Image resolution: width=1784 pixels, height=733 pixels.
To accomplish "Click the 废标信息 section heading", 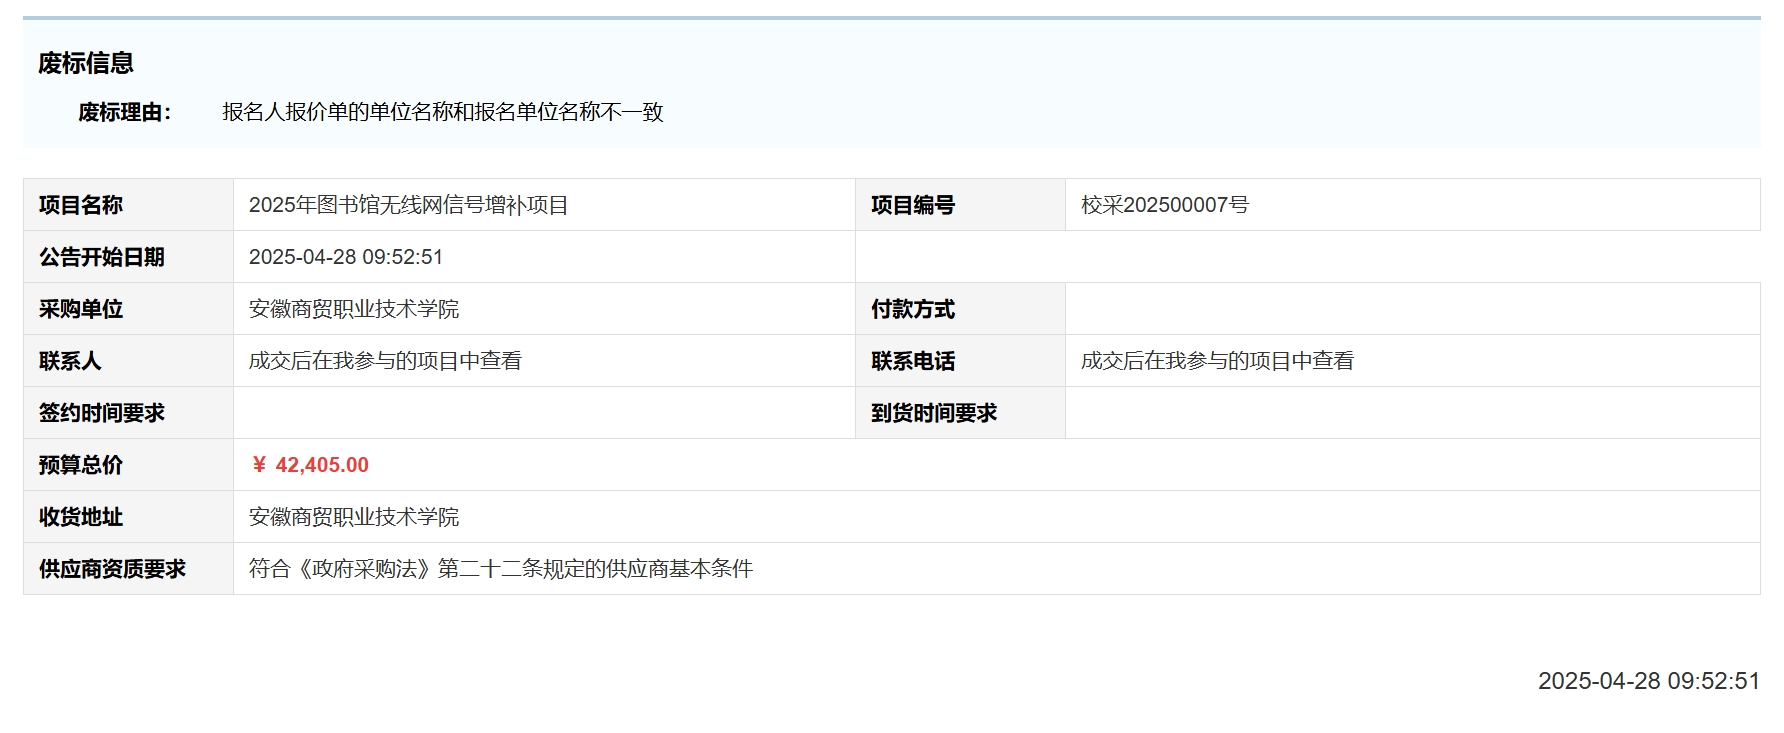I will (x=86, y=63).
